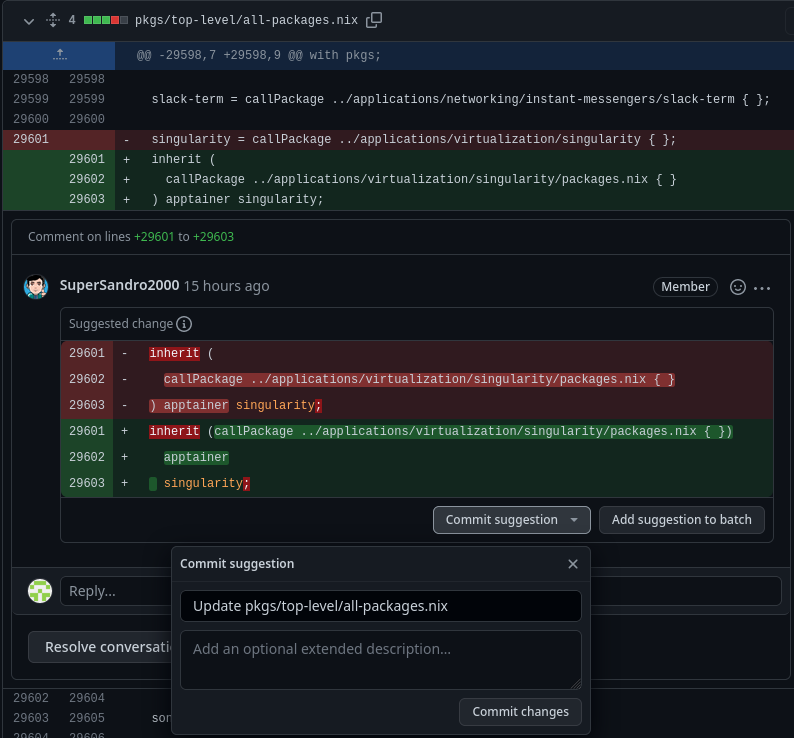
Task: Click the removed singularity callPackage line
Action: pyautogui.click(x=413, y=139)
